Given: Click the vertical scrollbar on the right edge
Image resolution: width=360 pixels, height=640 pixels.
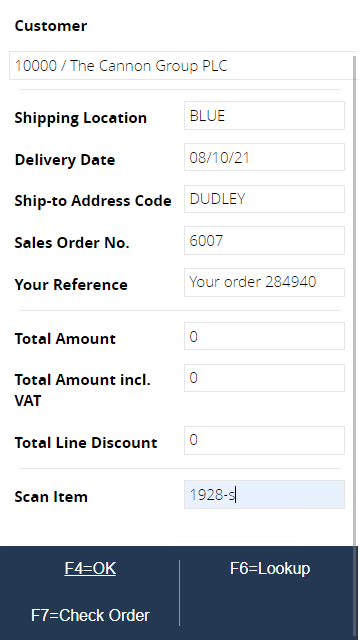Looking at the screenshot, I should (x=355, y=300).
